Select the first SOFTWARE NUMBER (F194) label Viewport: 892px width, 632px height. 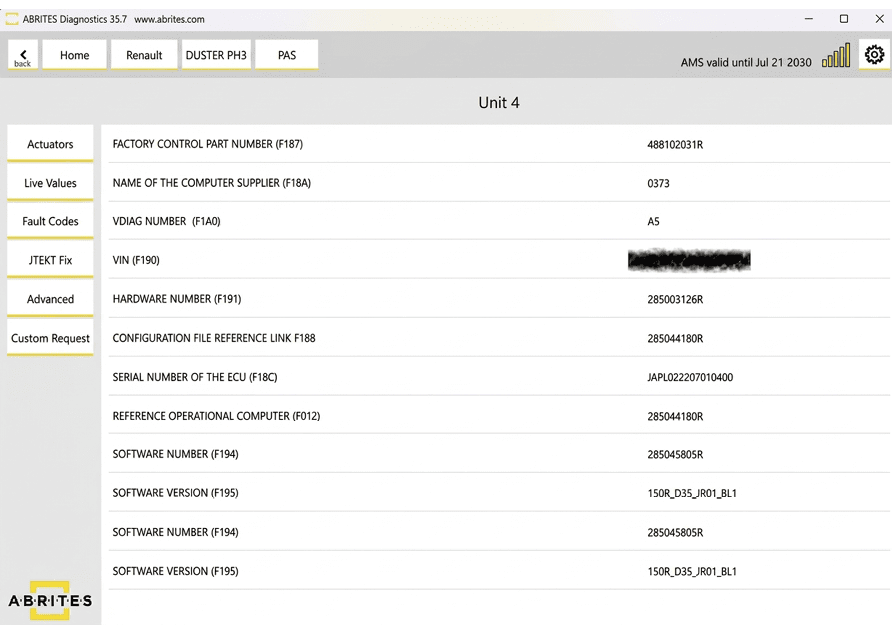coord(175,454)
